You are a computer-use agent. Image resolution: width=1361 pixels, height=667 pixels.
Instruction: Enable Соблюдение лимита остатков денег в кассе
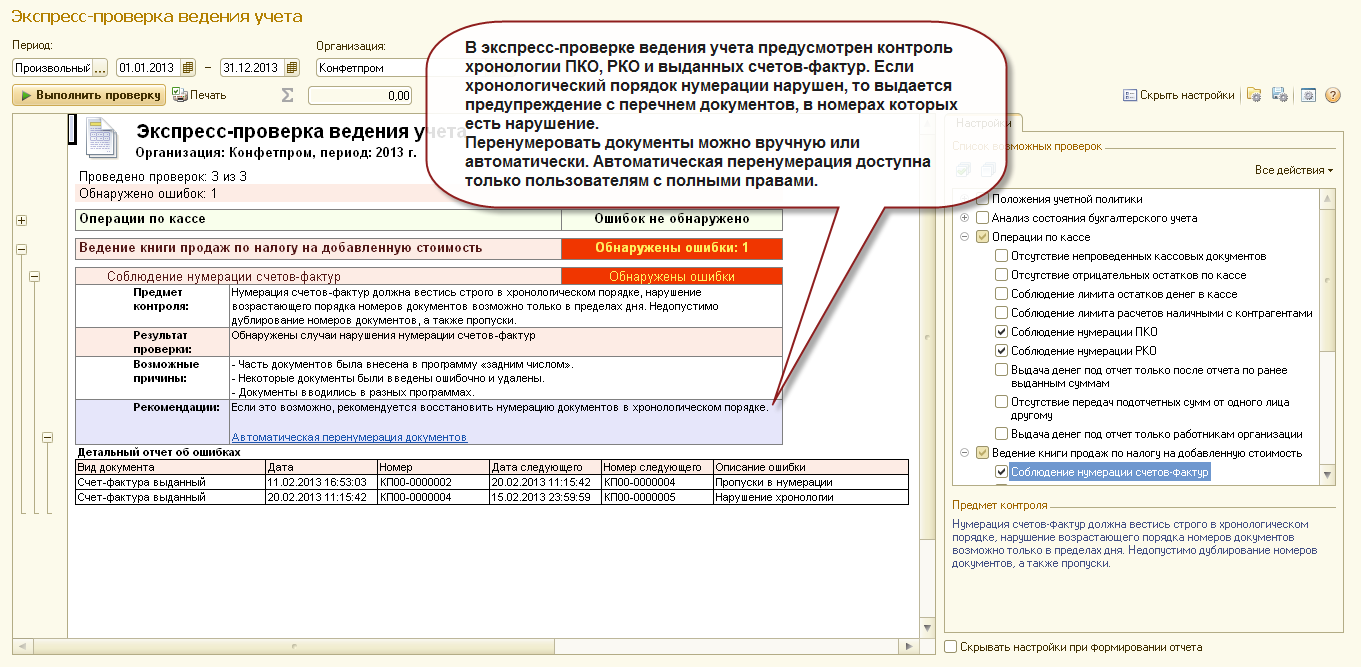pyautogui.click(x=1001, y=294)
